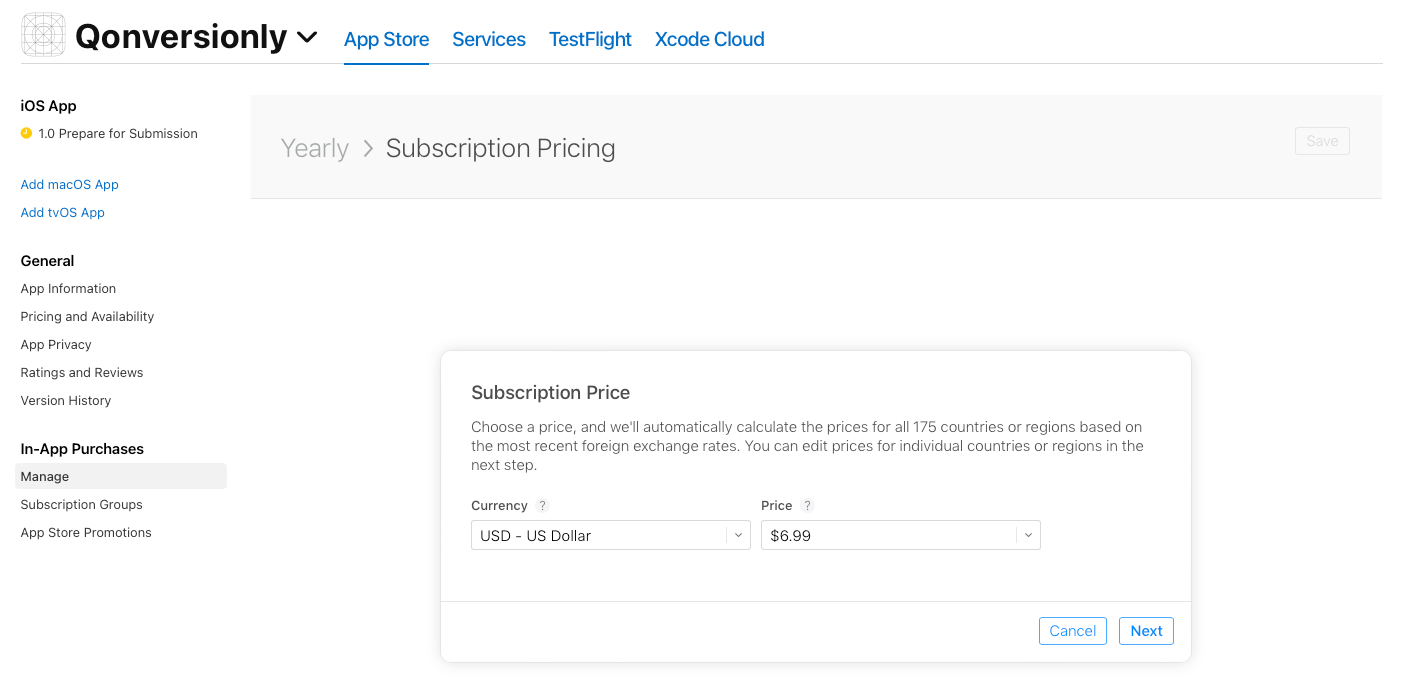Go back to Yearly breadcrumb
The image size is (1401, 680).
[x=315, y=148]
